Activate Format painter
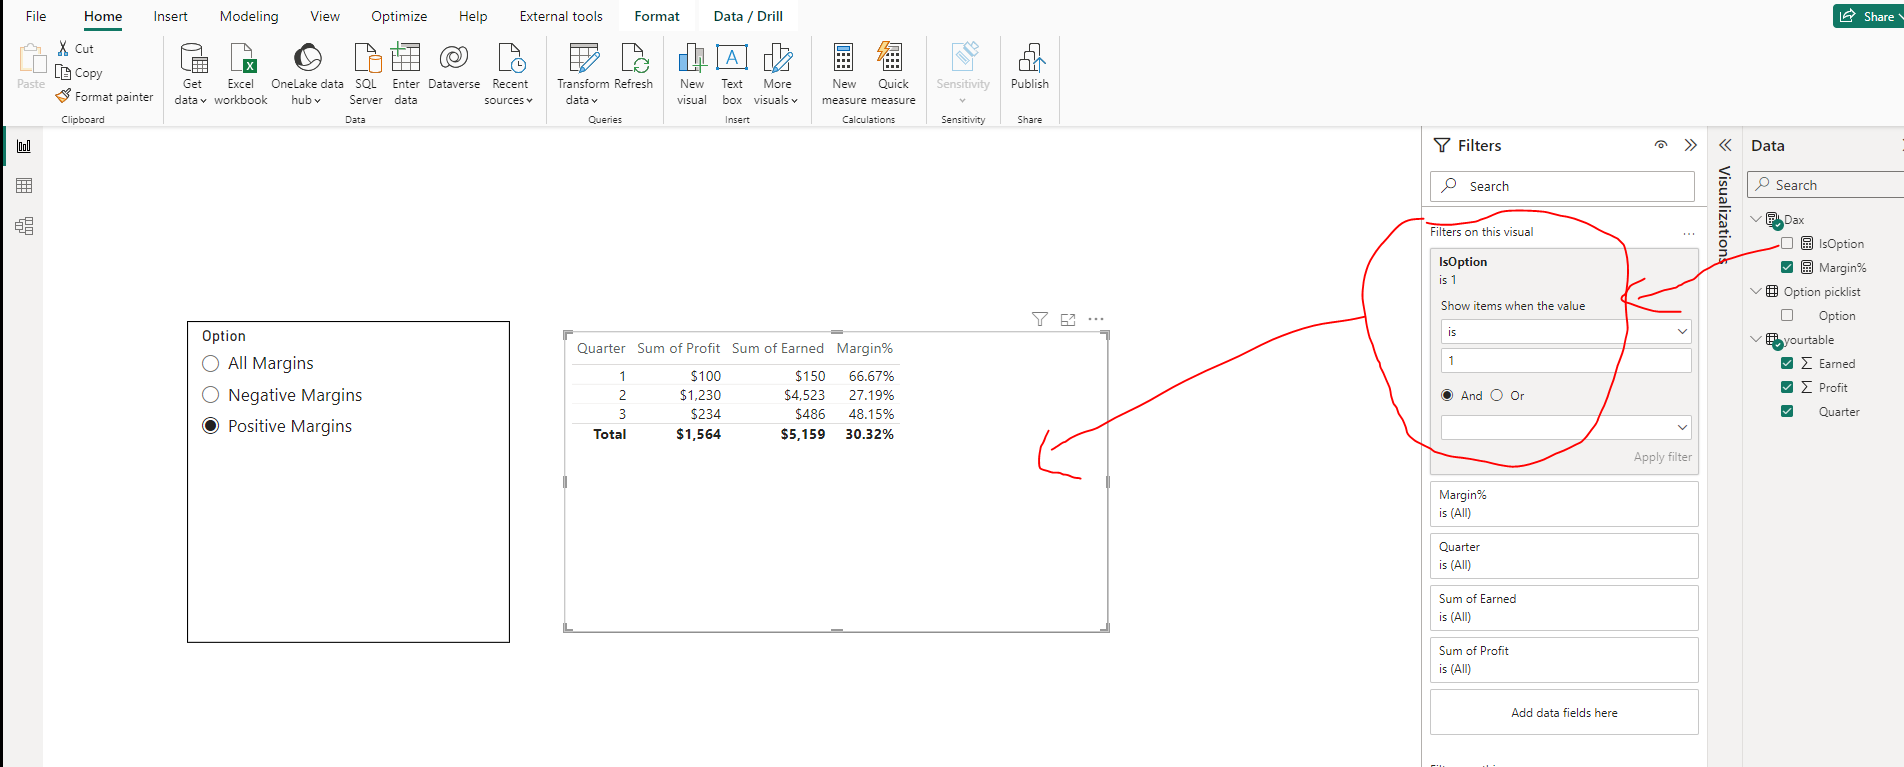1904x767 pixels. (x=105, y=97)
